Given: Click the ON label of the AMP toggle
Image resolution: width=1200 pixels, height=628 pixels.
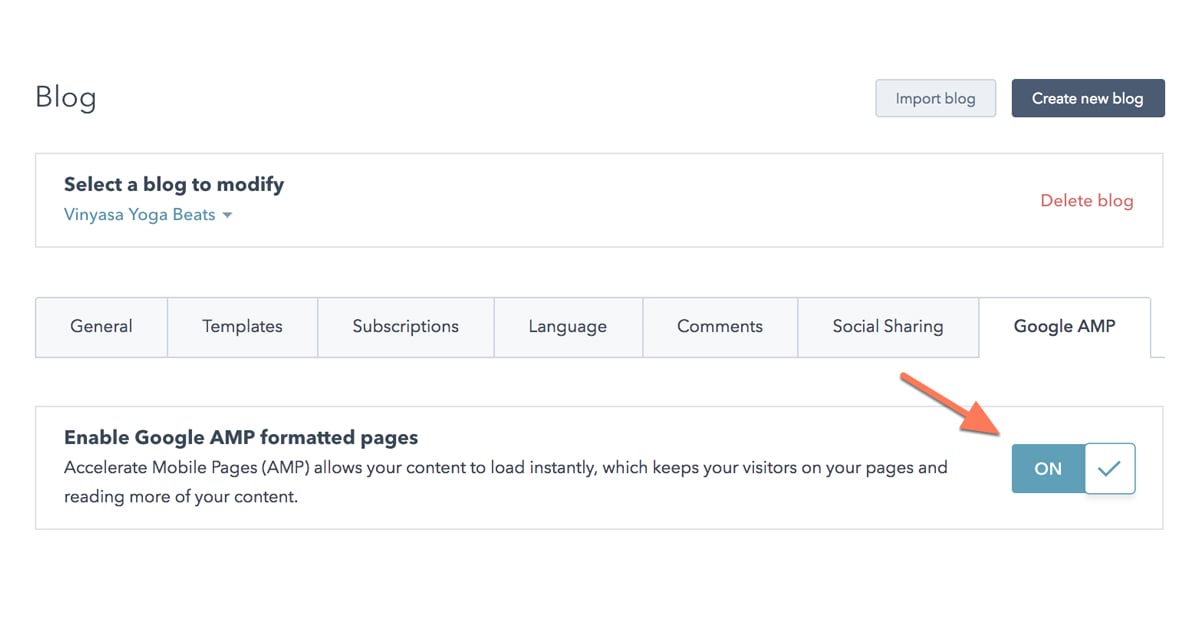Looking at the screenshot, I should [x=1048, y=469].
